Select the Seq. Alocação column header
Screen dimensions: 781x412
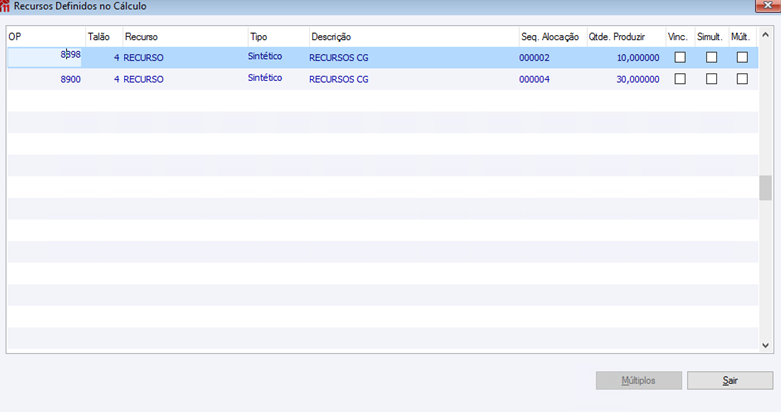(x=553, y=36)
